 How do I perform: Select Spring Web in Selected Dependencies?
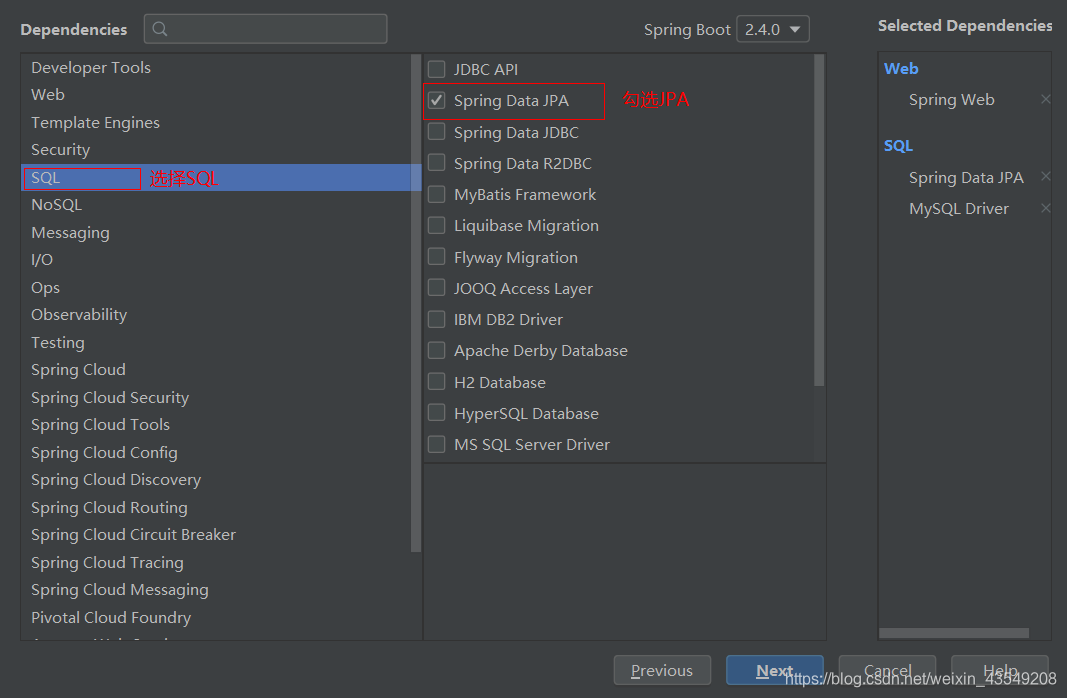[951, 99]
